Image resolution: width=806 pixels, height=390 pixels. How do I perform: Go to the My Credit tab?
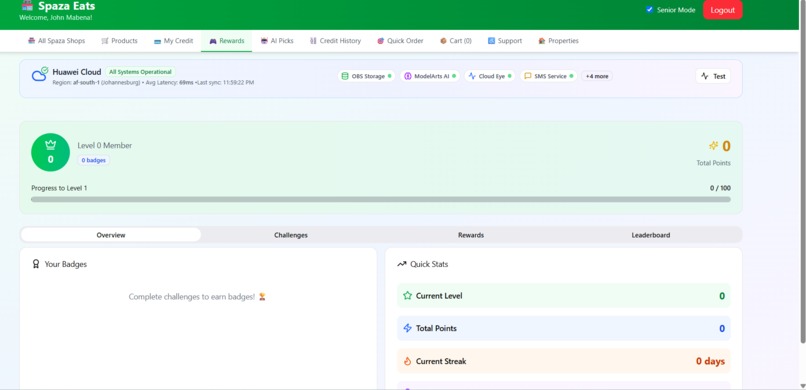[x=174, y=41]
